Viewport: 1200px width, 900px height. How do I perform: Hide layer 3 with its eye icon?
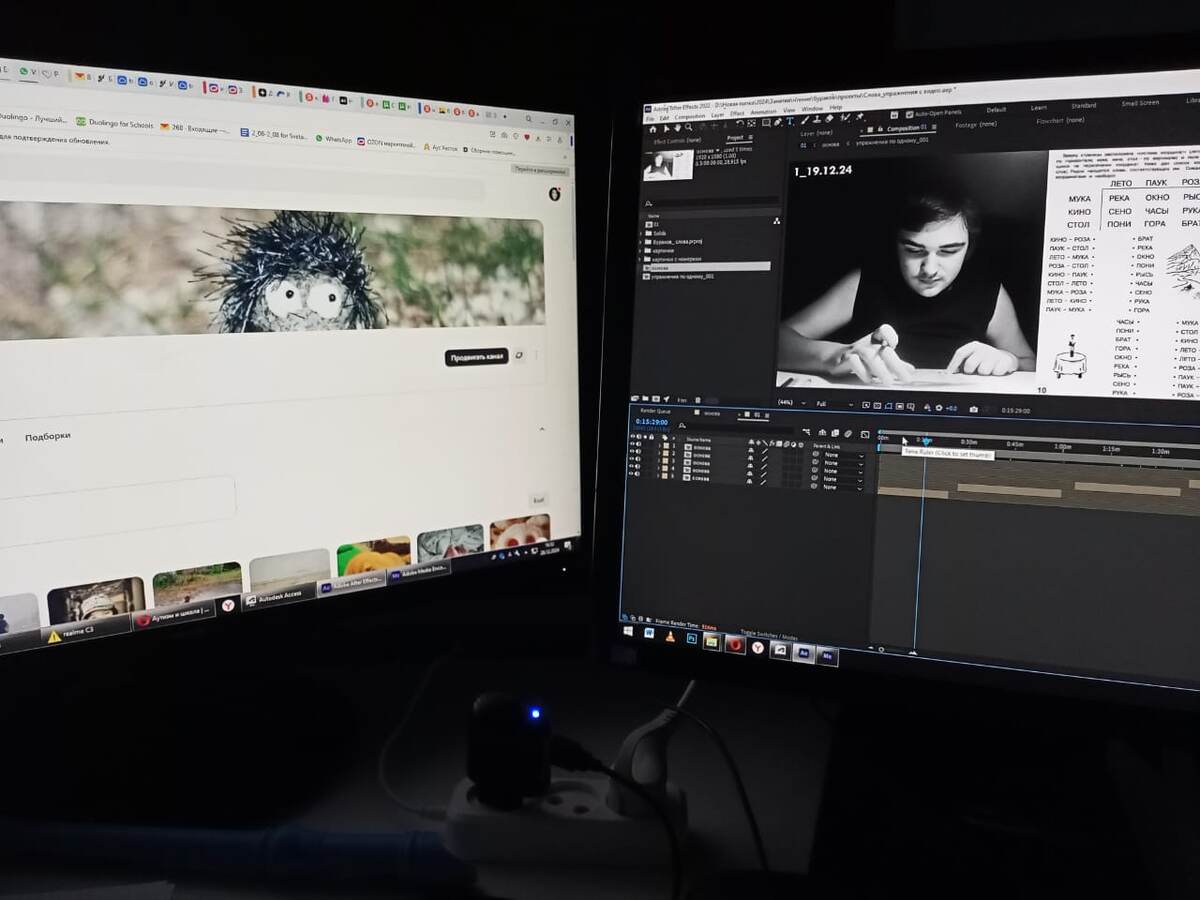tap(632, 458)
